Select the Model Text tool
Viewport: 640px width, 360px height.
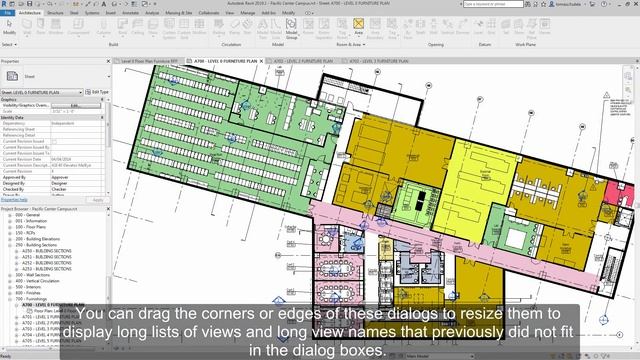(x=262, y=29)
